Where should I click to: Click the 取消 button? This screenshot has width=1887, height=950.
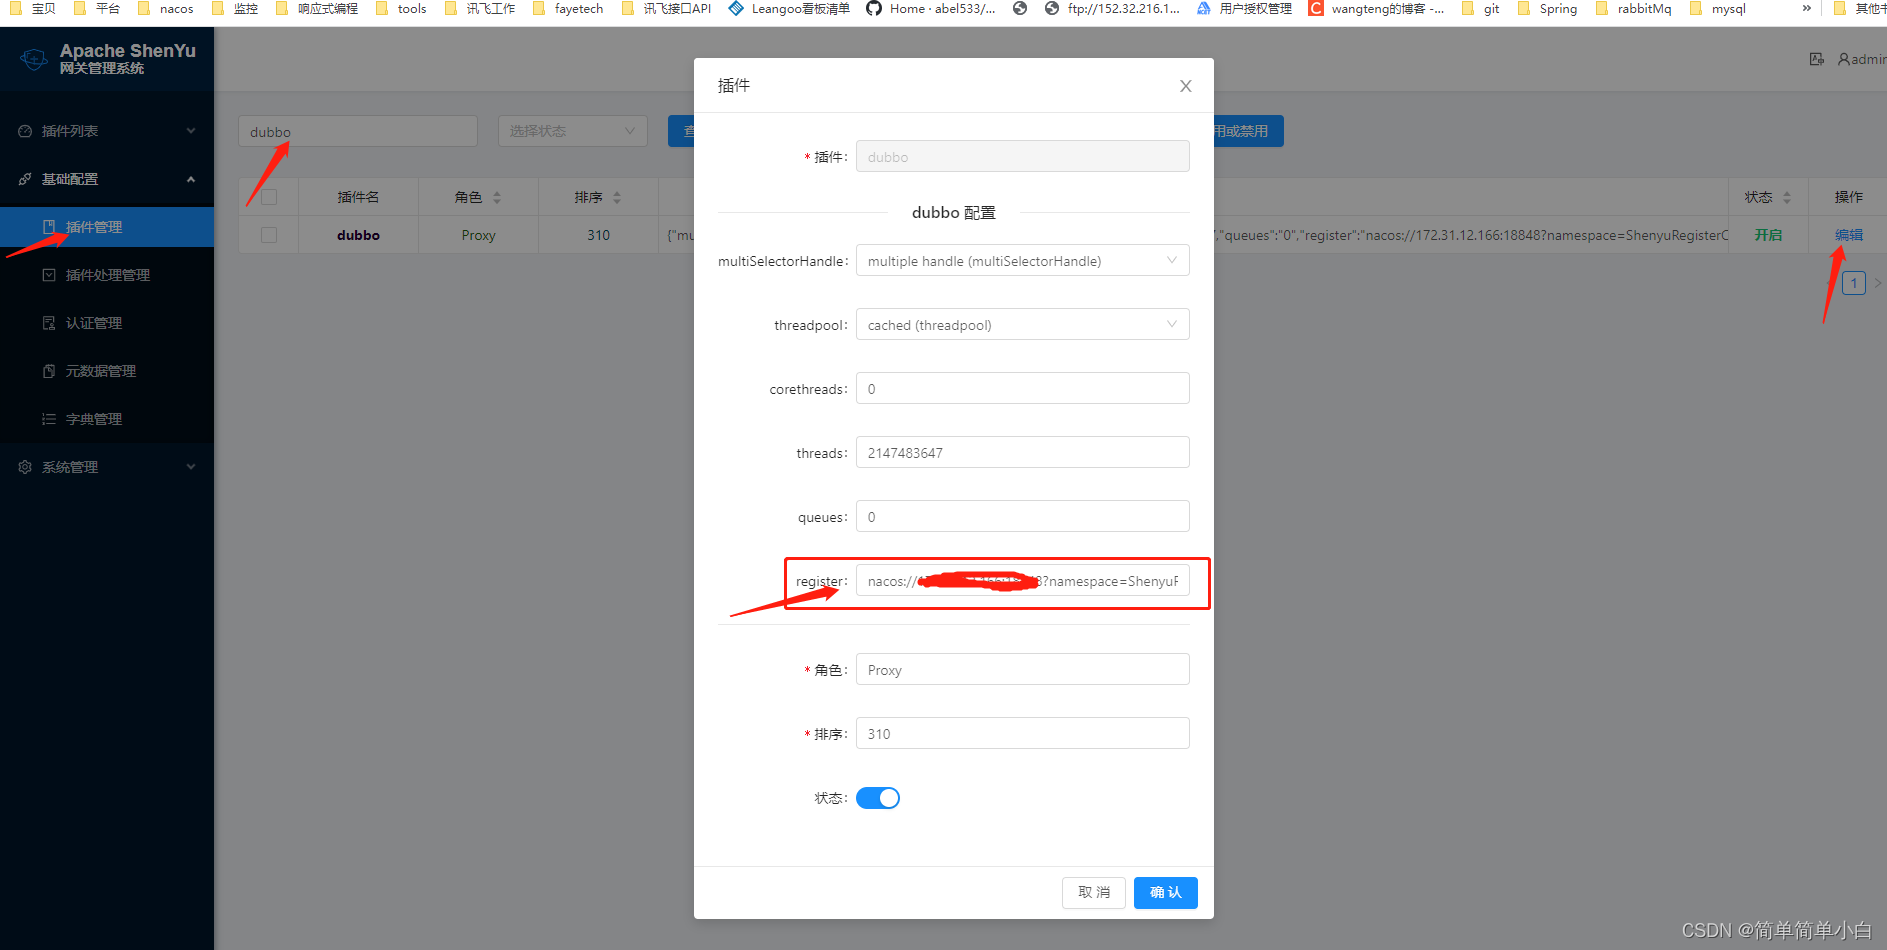click(1094, 892)
